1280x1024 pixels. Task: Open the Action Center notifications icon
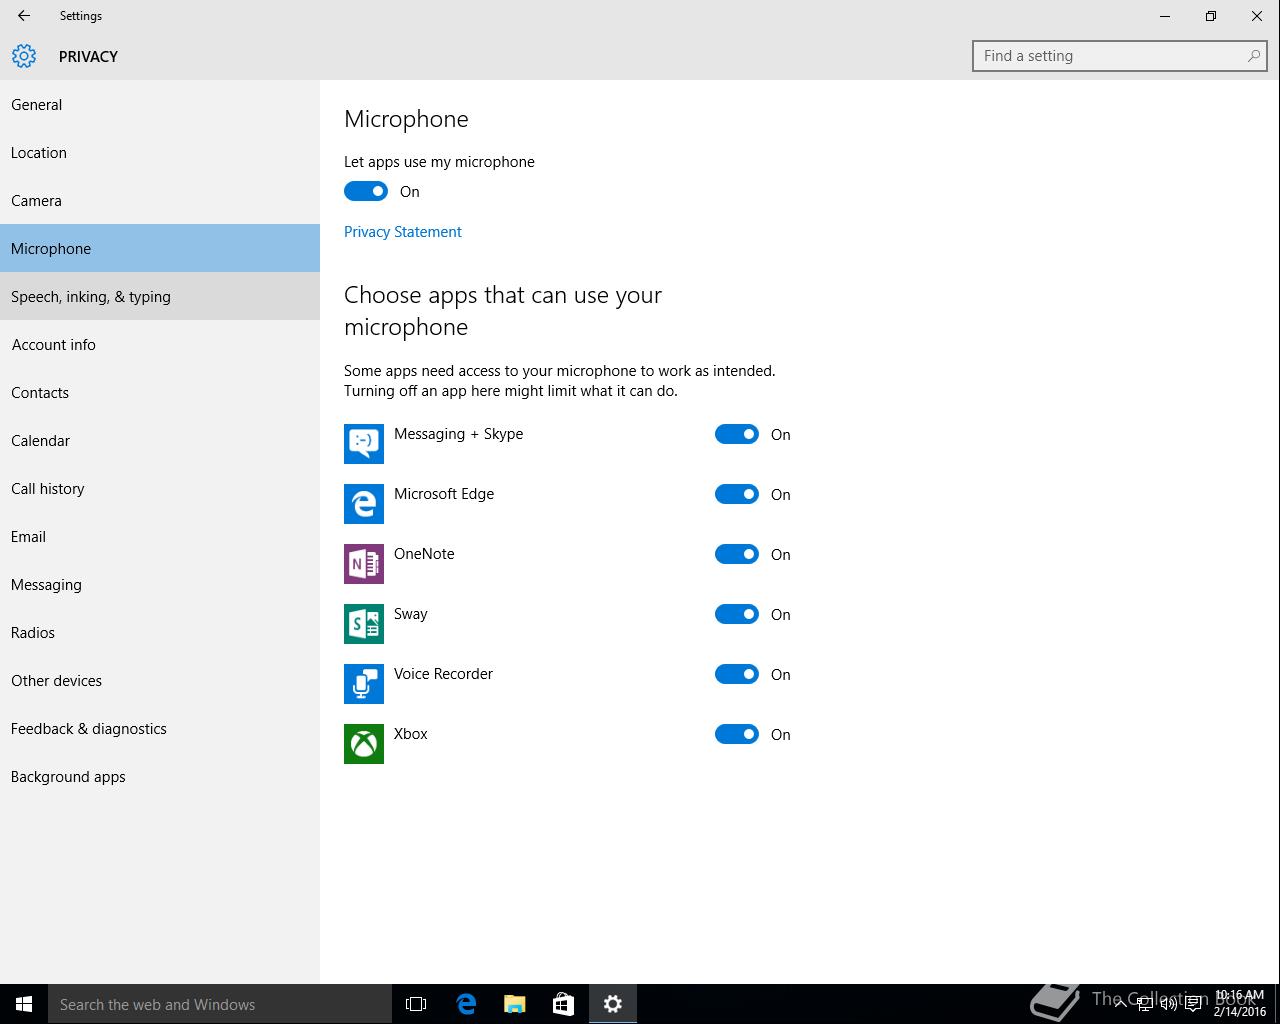pyautogui.click(x=1193, y=1004)
